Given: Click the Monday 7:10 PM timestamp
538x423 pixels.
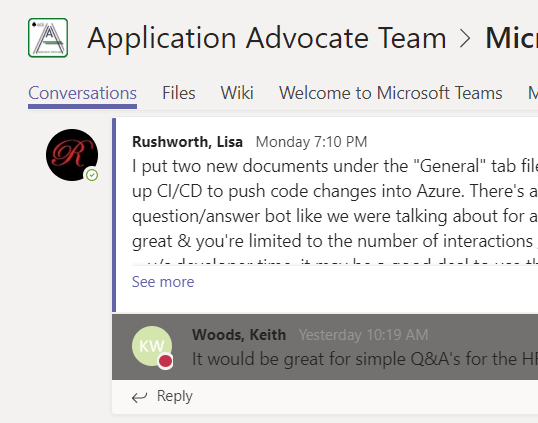Looking at the screenshot, I should click(312, 142).
